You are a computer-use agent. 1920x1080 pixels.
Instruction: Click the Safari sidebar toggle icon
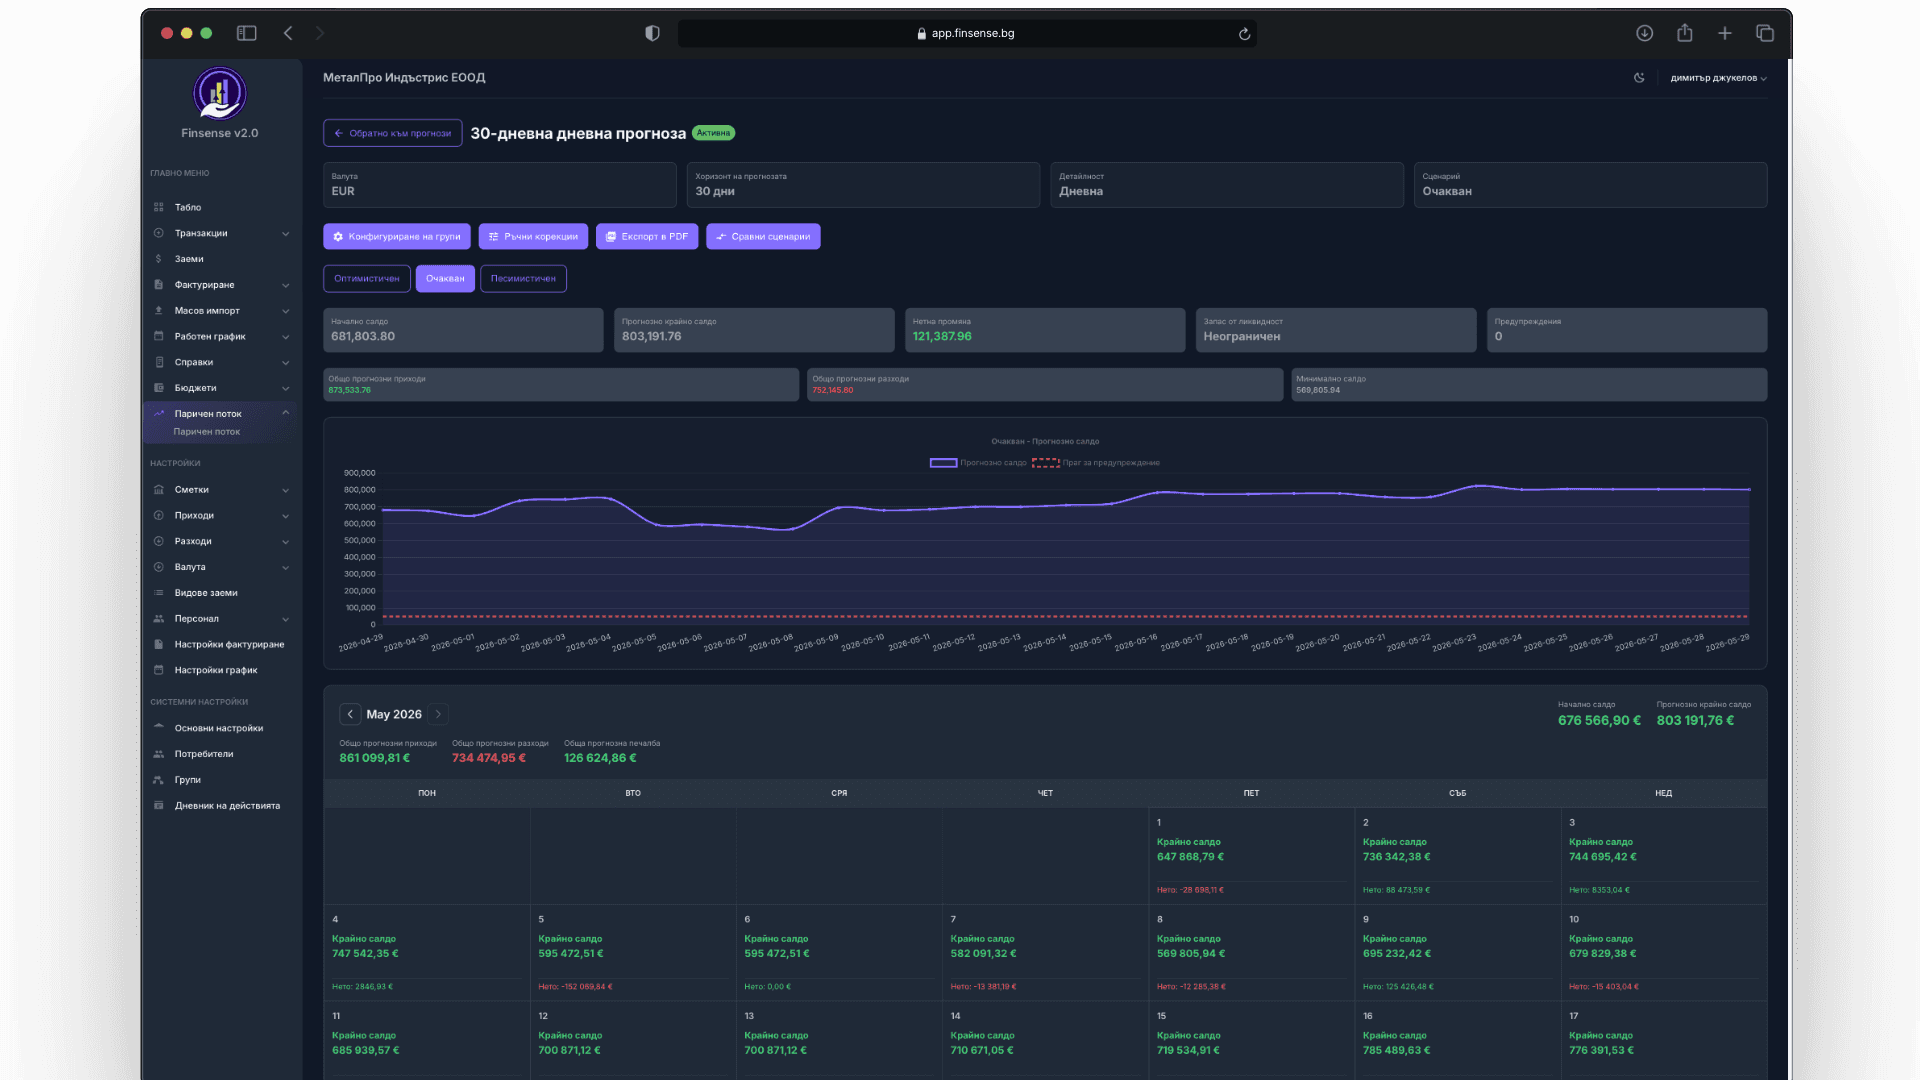pyautogui.click(x=246, y=33)
